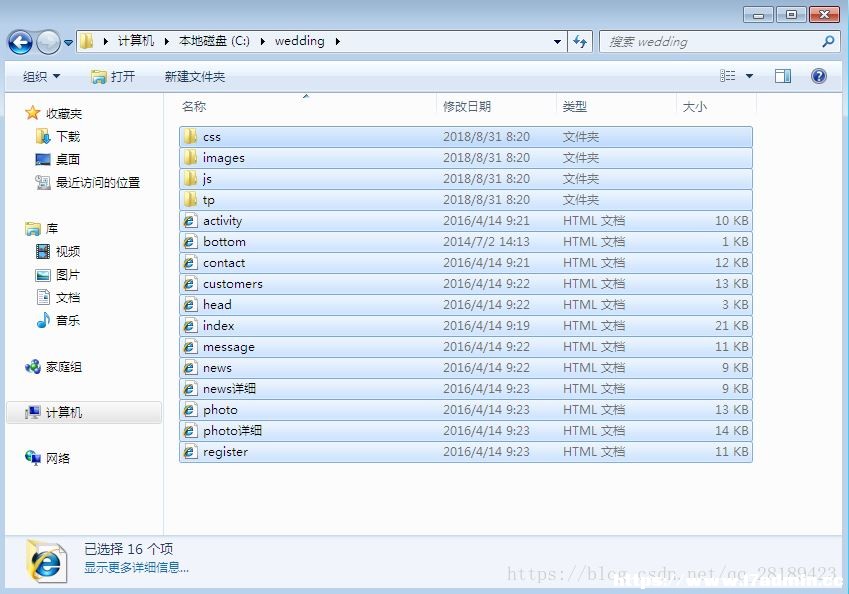Sort by the 类型 column header

[x=616, y=106]
